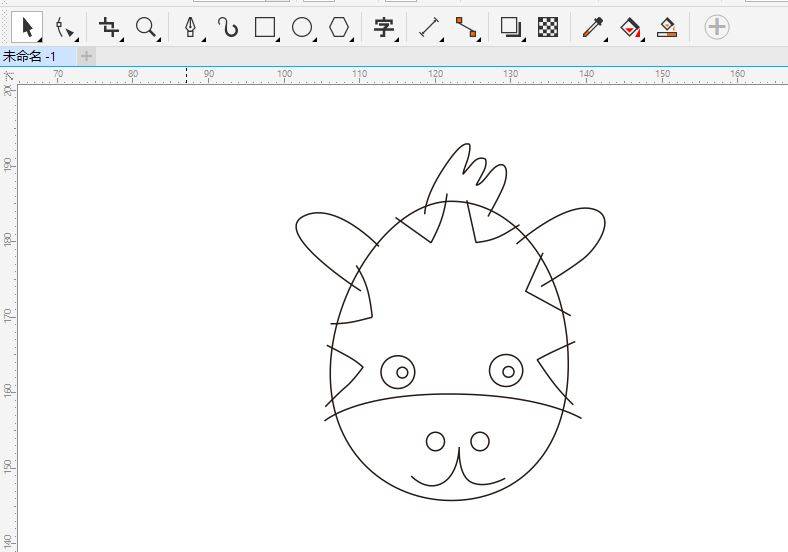Select the Pen tool
Screen dimensions: 788x552
click(191, 27)
